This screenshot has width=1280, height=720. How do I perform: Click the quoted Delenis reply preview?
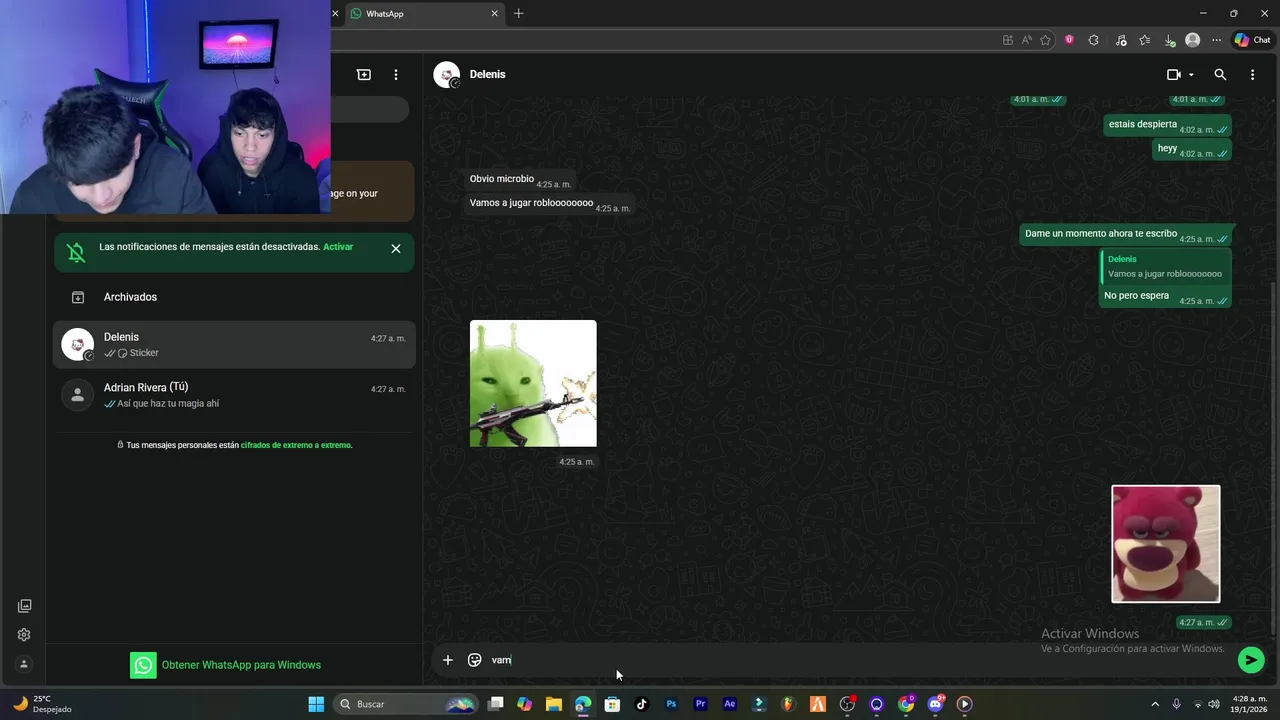[1164, 266]
